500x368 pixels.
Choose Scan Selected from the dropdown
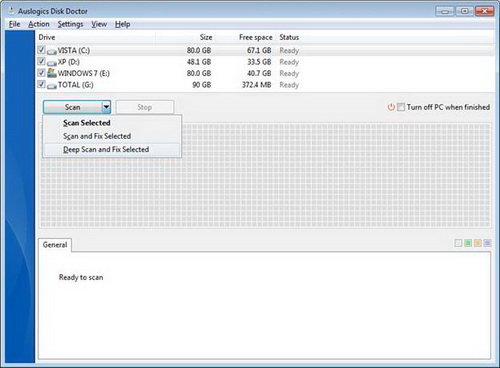[112, 123]
